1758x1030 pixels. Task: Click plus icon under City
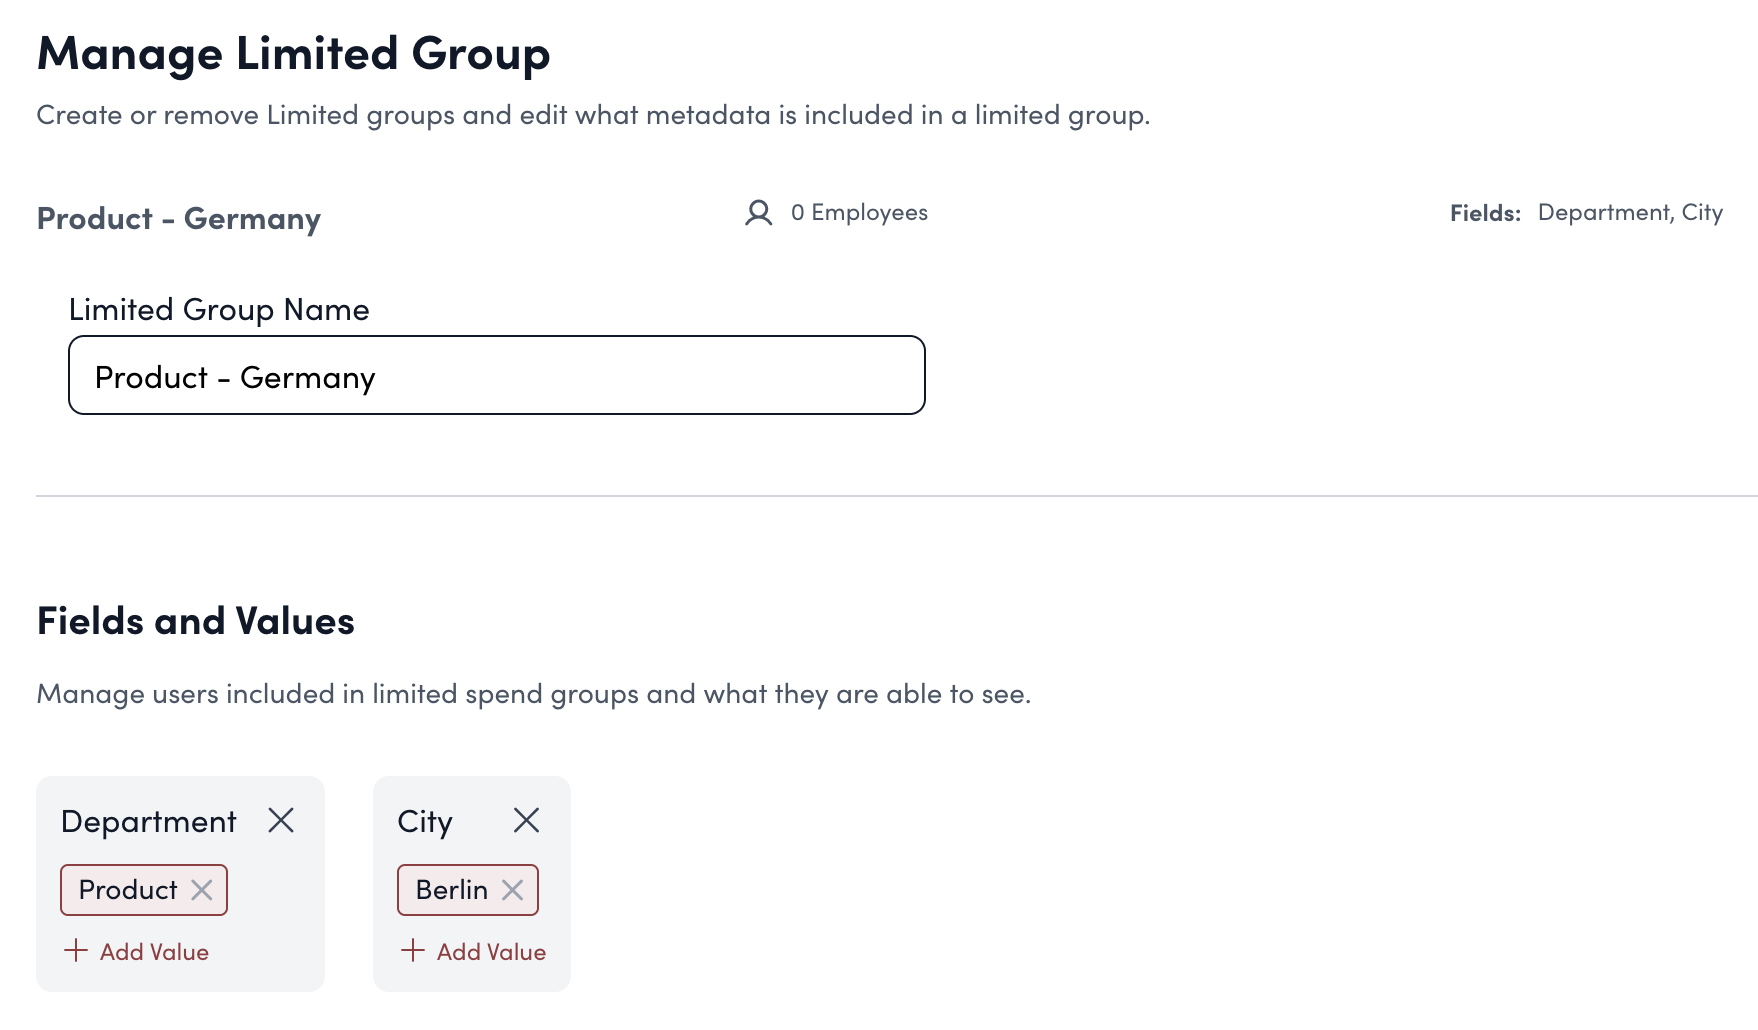413,951
